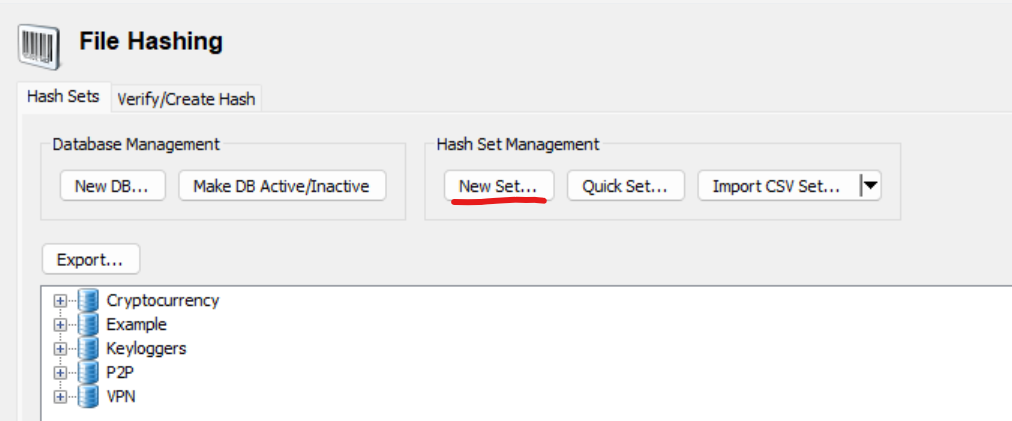The height and width of the screenshot is (421, 1012).
Task: Click the Quick Set... button
Action: point(625,186)
